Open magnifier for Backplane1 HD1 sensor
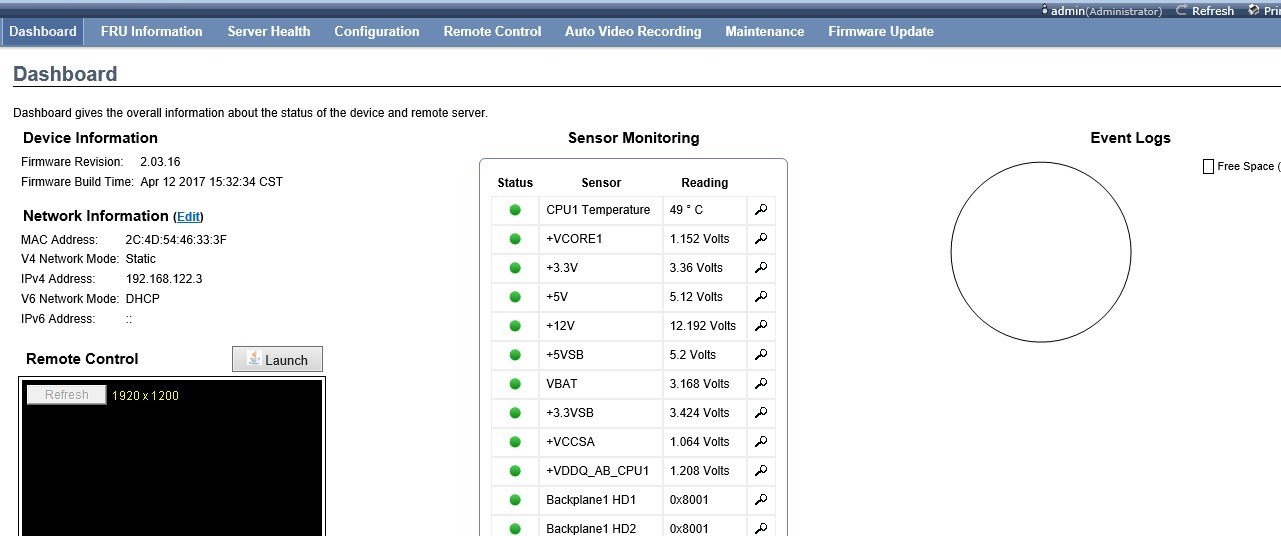This screenshot has height=536, width=1281. [761, 500]
